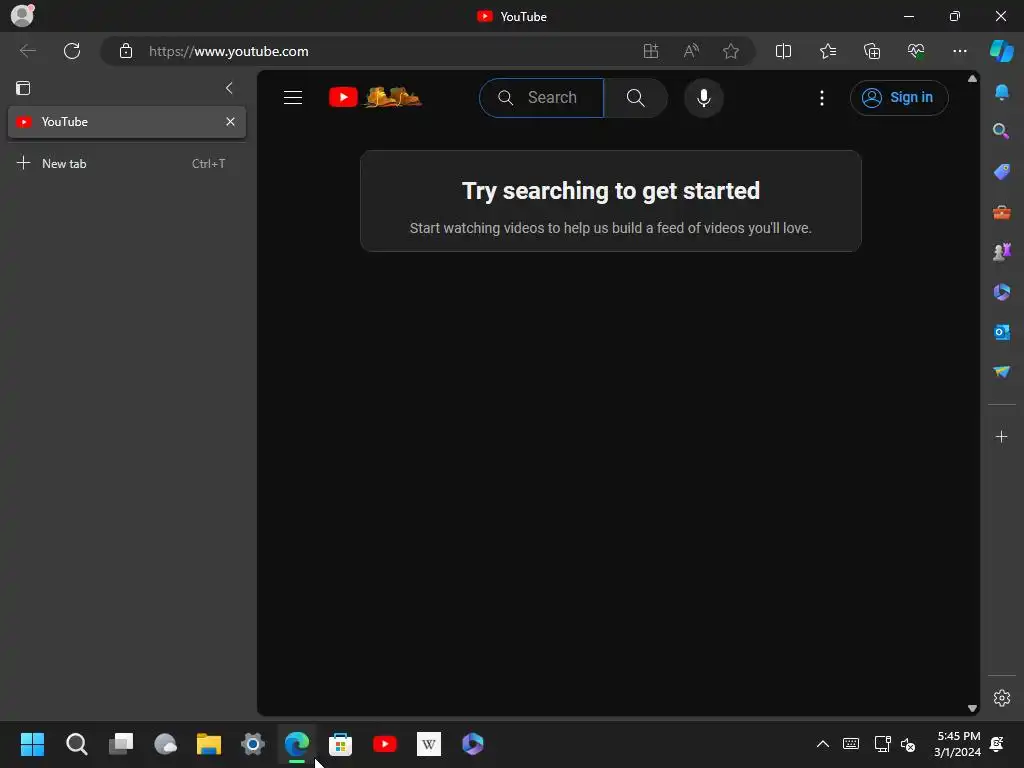Open Collections toolbar icon
Image resolution: width=1024 pixels, height=768 pixels.
pyautogui.click(x=872, y=51)
